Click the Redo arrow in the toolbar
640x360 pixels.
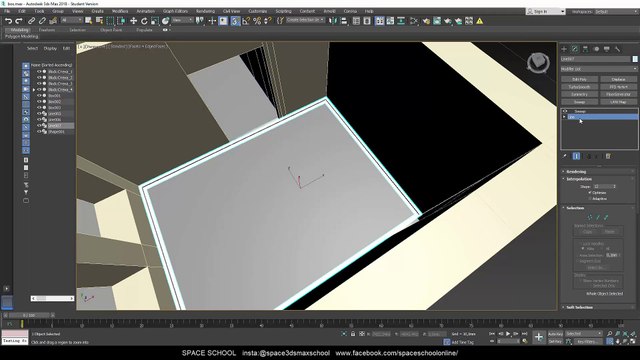click(x=19, y=21)
